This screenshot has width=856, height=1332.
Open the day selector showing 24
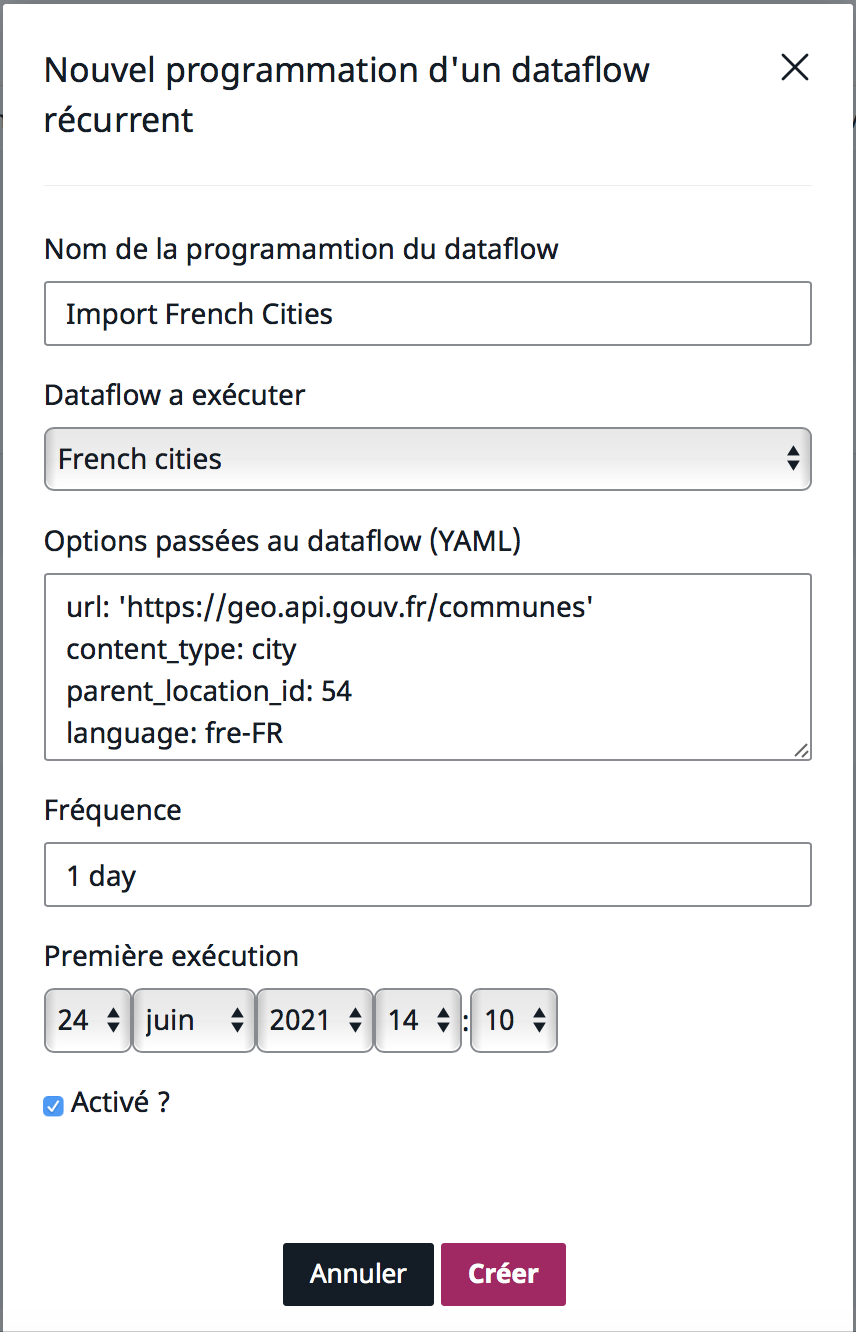(x=88, y=1020)
